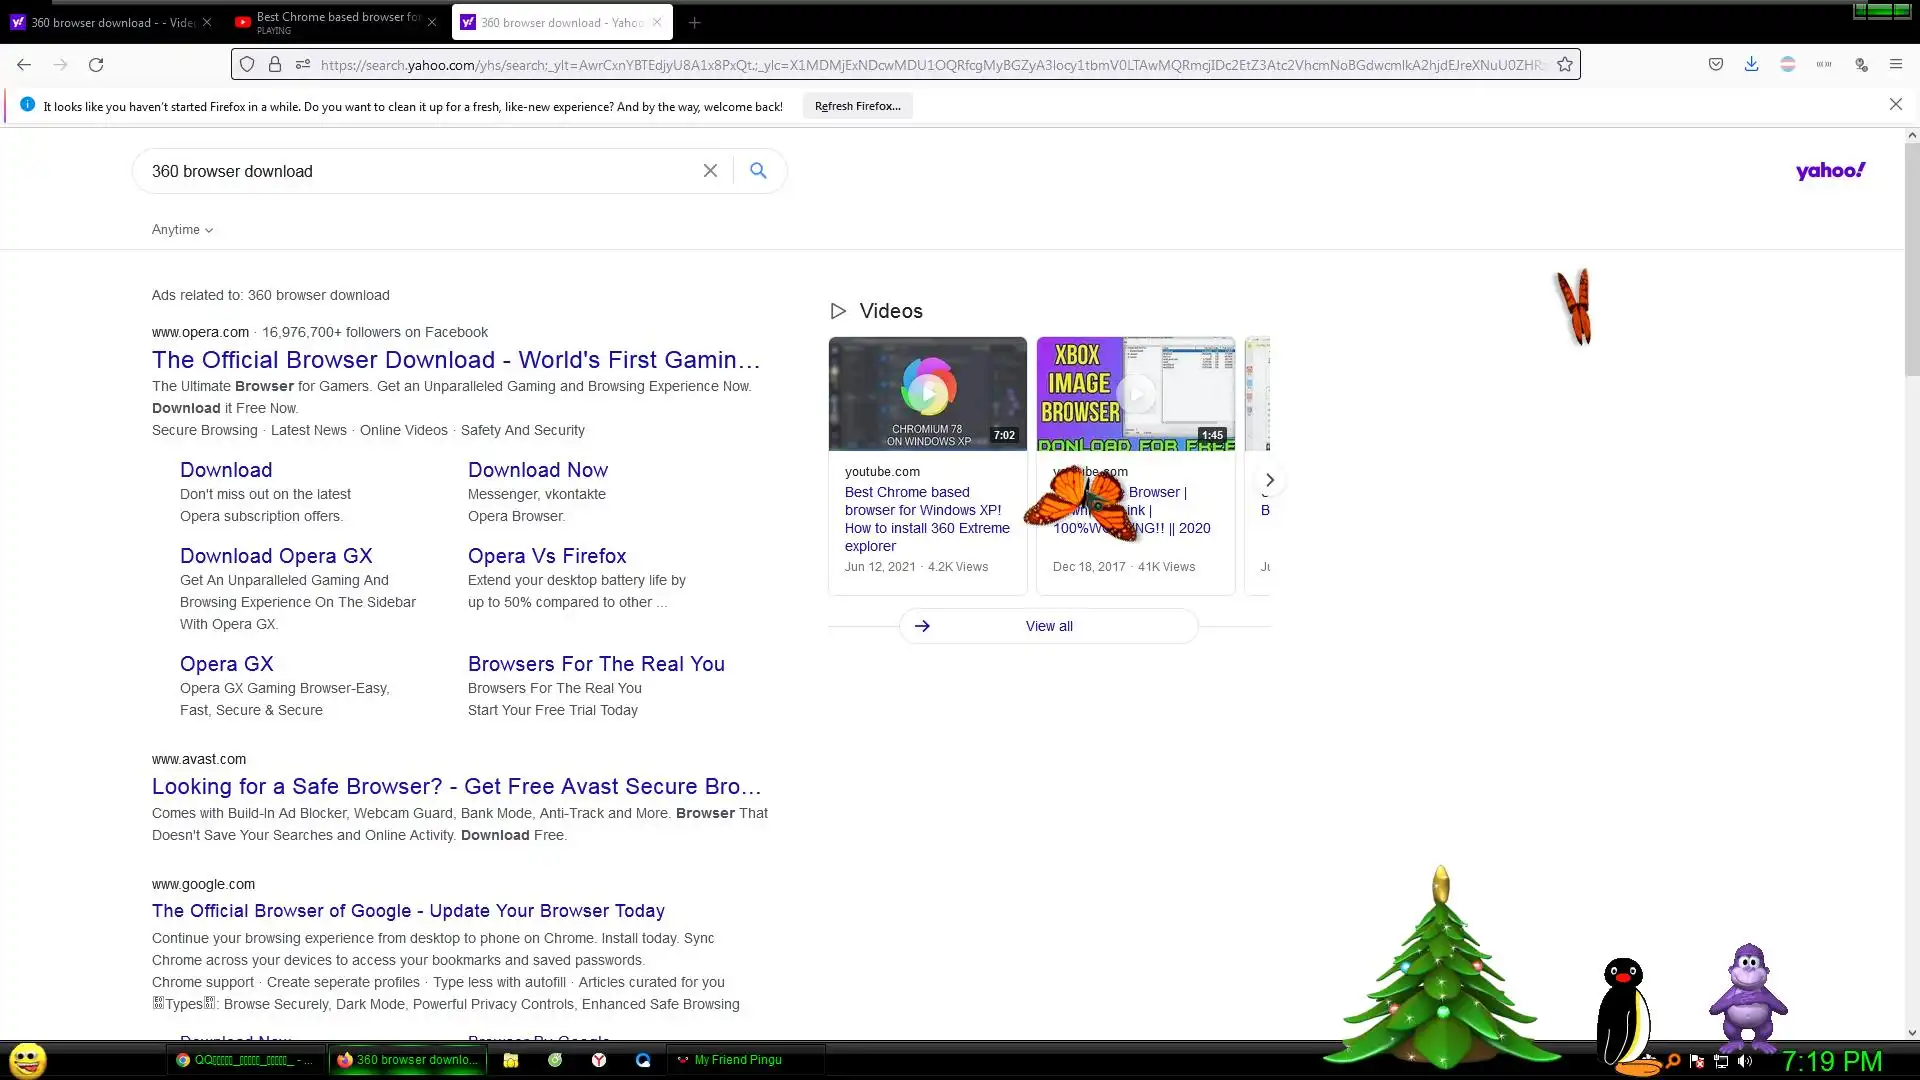Open Firefox hamburger application menu
The image size is (1920, 1080).
1895,64
